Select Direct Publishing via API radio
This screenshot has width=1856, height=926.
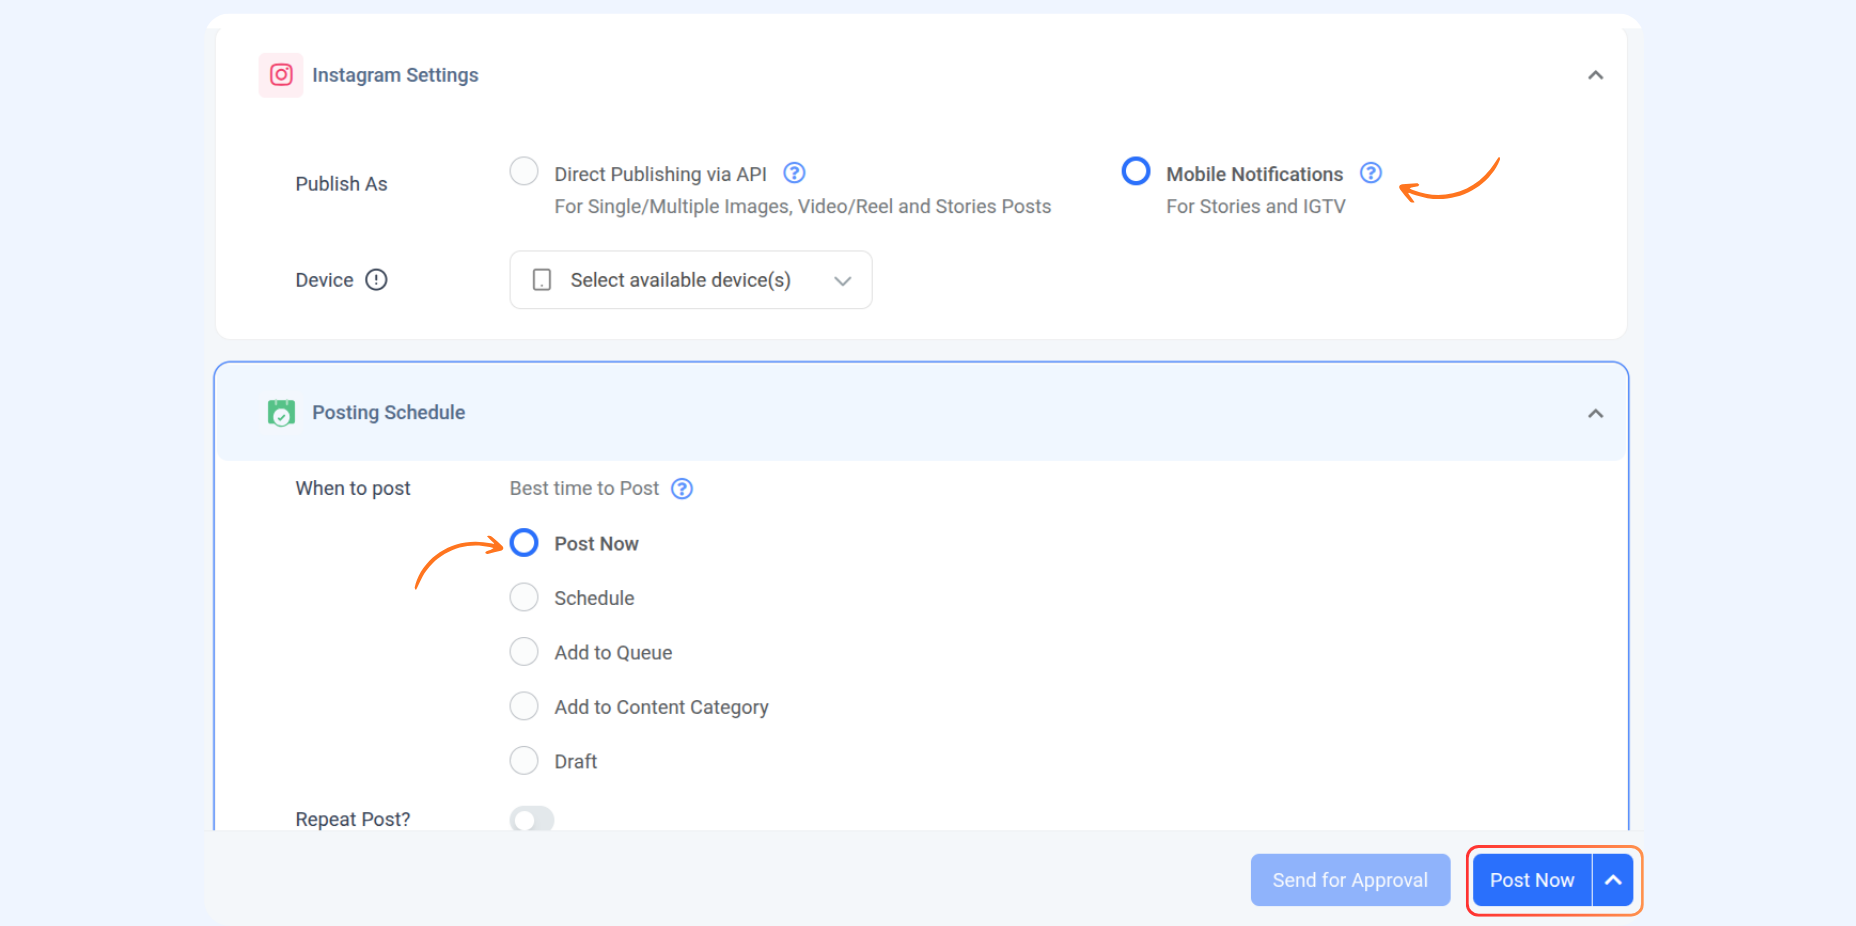pos(524,171)
